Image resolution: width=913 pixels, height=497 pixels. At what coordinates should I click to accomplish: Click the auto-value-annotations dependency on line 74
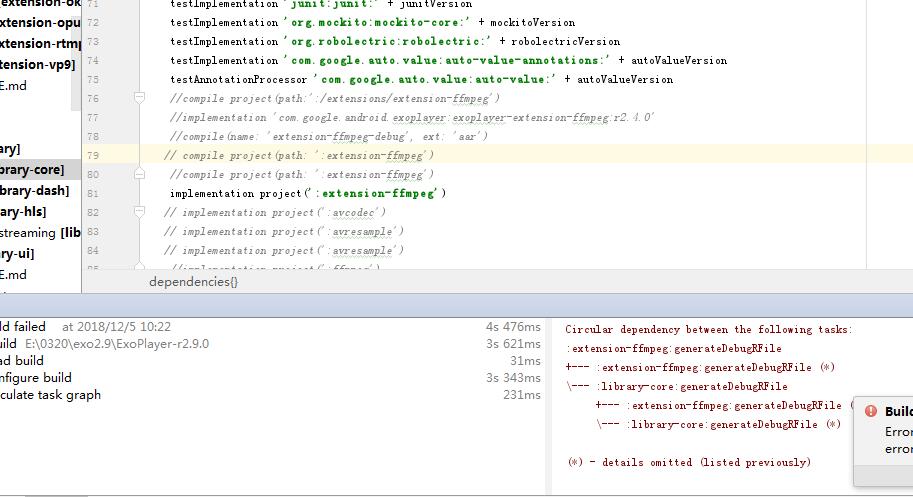tap(447, 61)
